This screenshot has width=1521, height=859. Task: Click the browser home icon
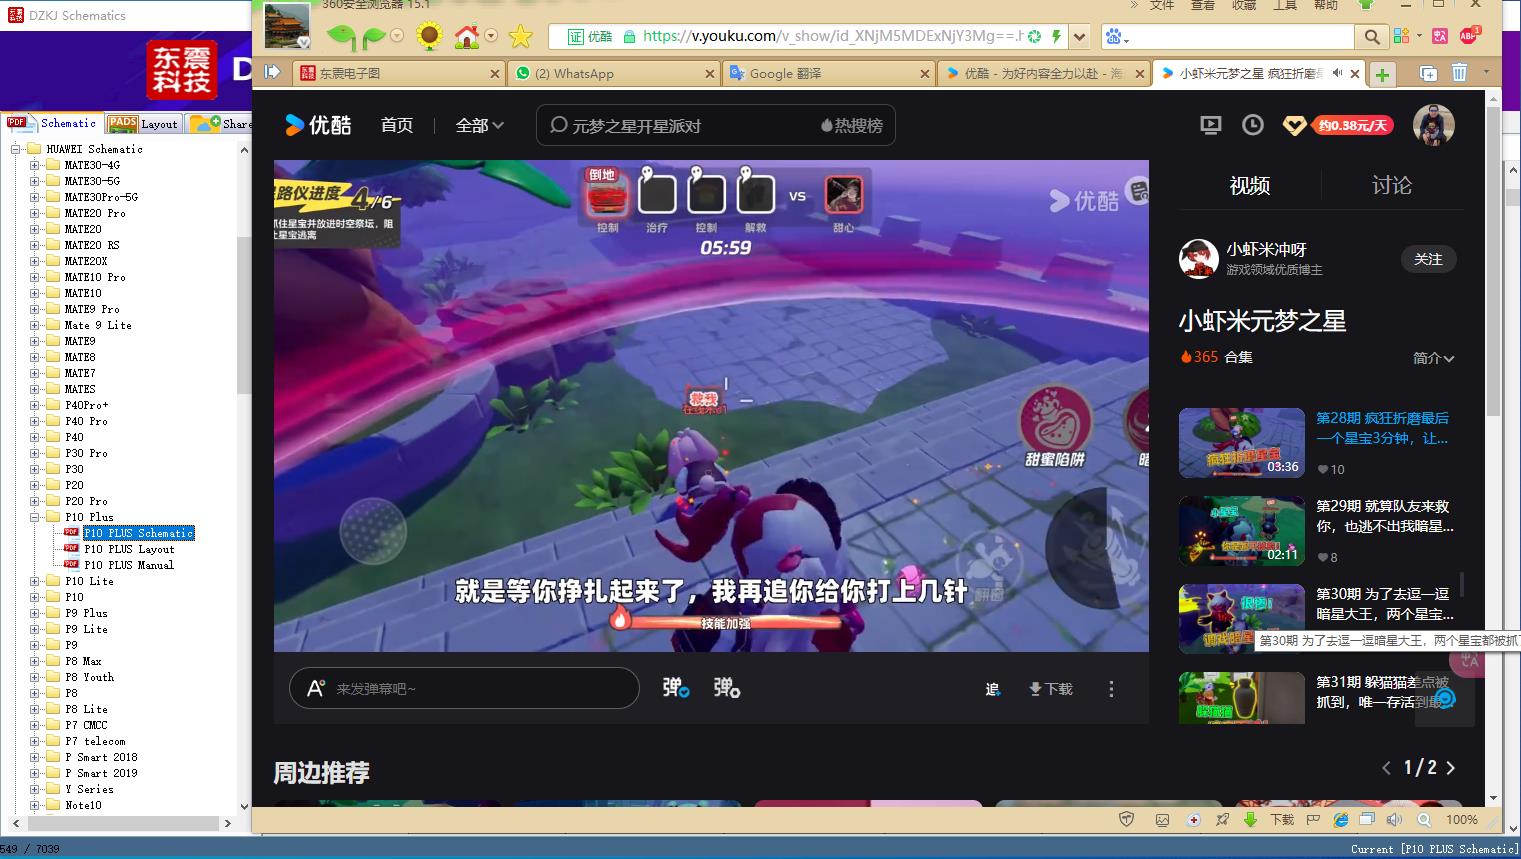pos(466,37)
